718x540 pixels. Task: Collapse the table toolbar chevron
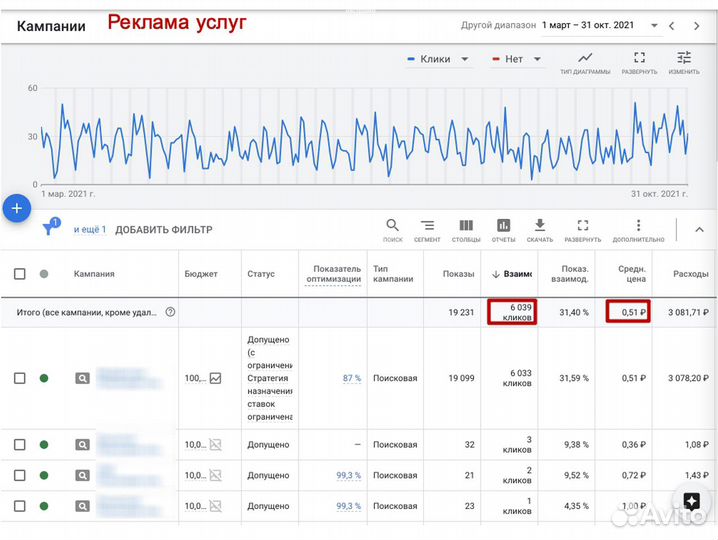tap(699, 229)
